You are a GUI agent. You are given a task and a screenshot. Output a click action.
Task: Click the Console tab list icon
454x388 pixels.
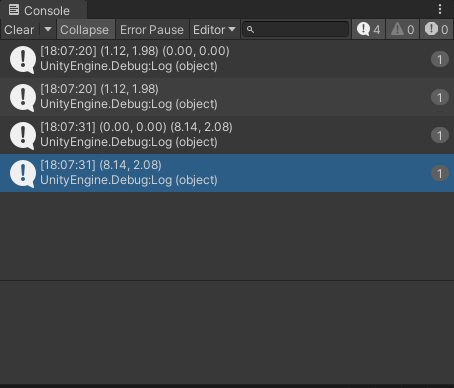tap(14, 10)
